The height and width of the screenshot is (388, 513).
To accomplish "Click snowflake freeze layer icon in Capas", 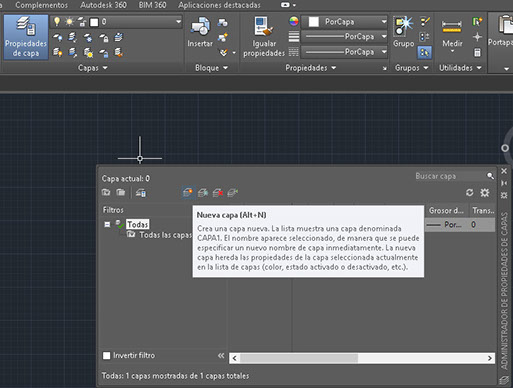I will pyautogui.click(x=88, y=38).
